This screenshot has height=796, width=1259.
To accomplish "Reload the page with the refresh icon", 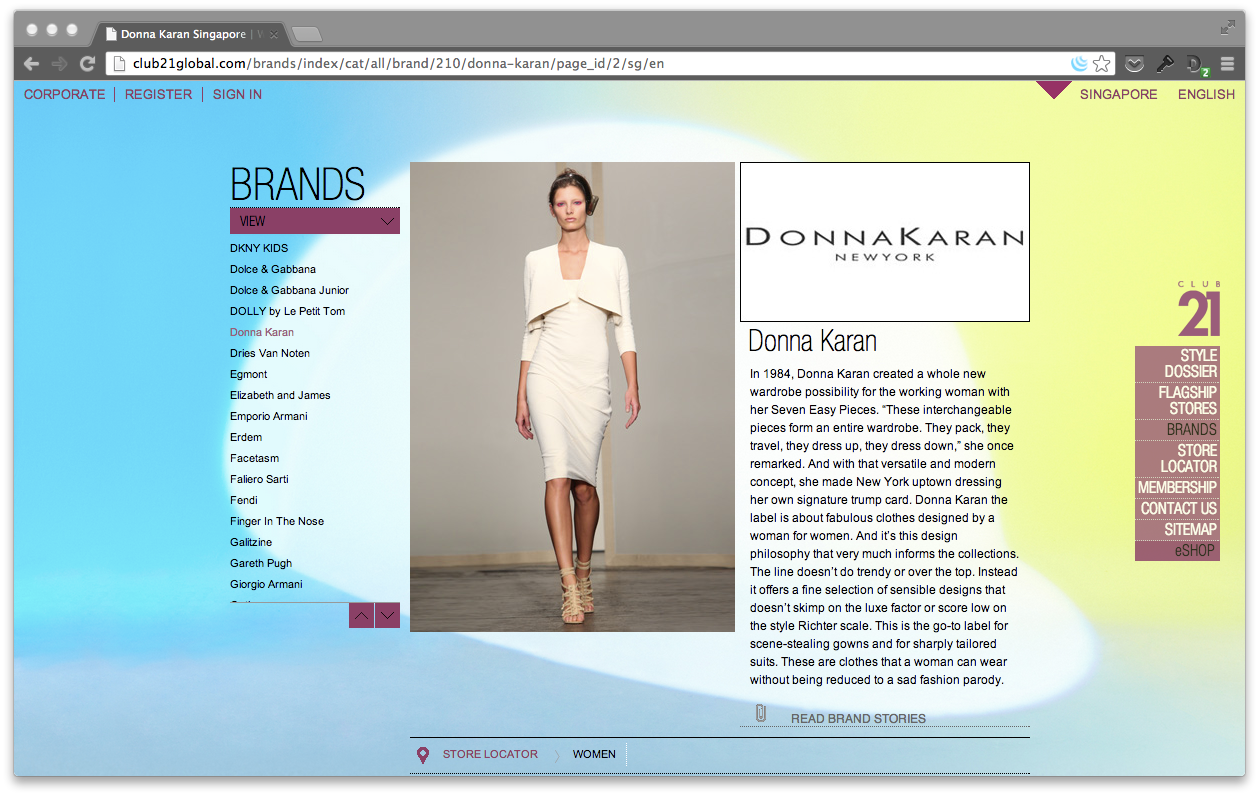I will point(88,64).
